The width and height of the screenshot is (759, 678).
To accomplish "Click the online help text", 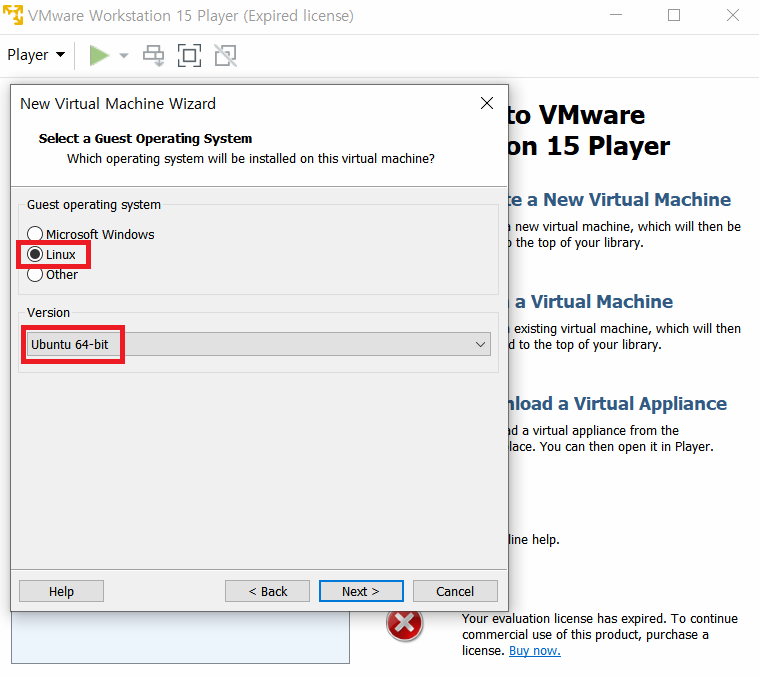I will 534,540.
